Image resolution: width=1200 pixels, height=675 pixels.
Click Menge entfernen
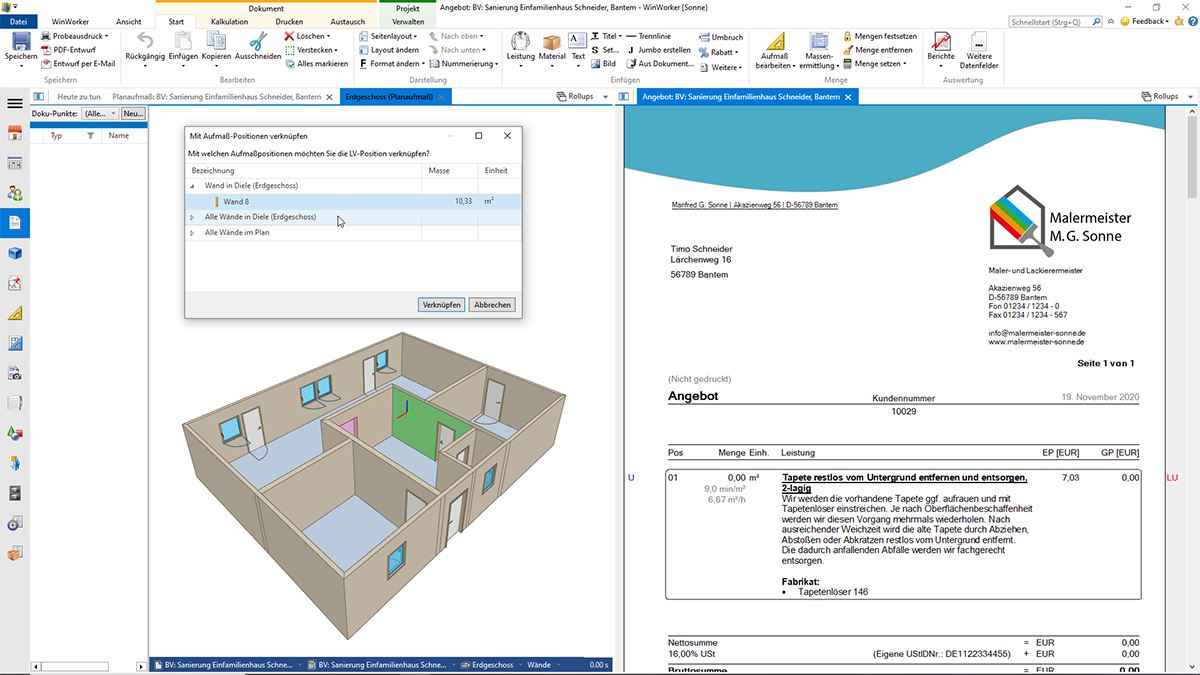(877, 49)
